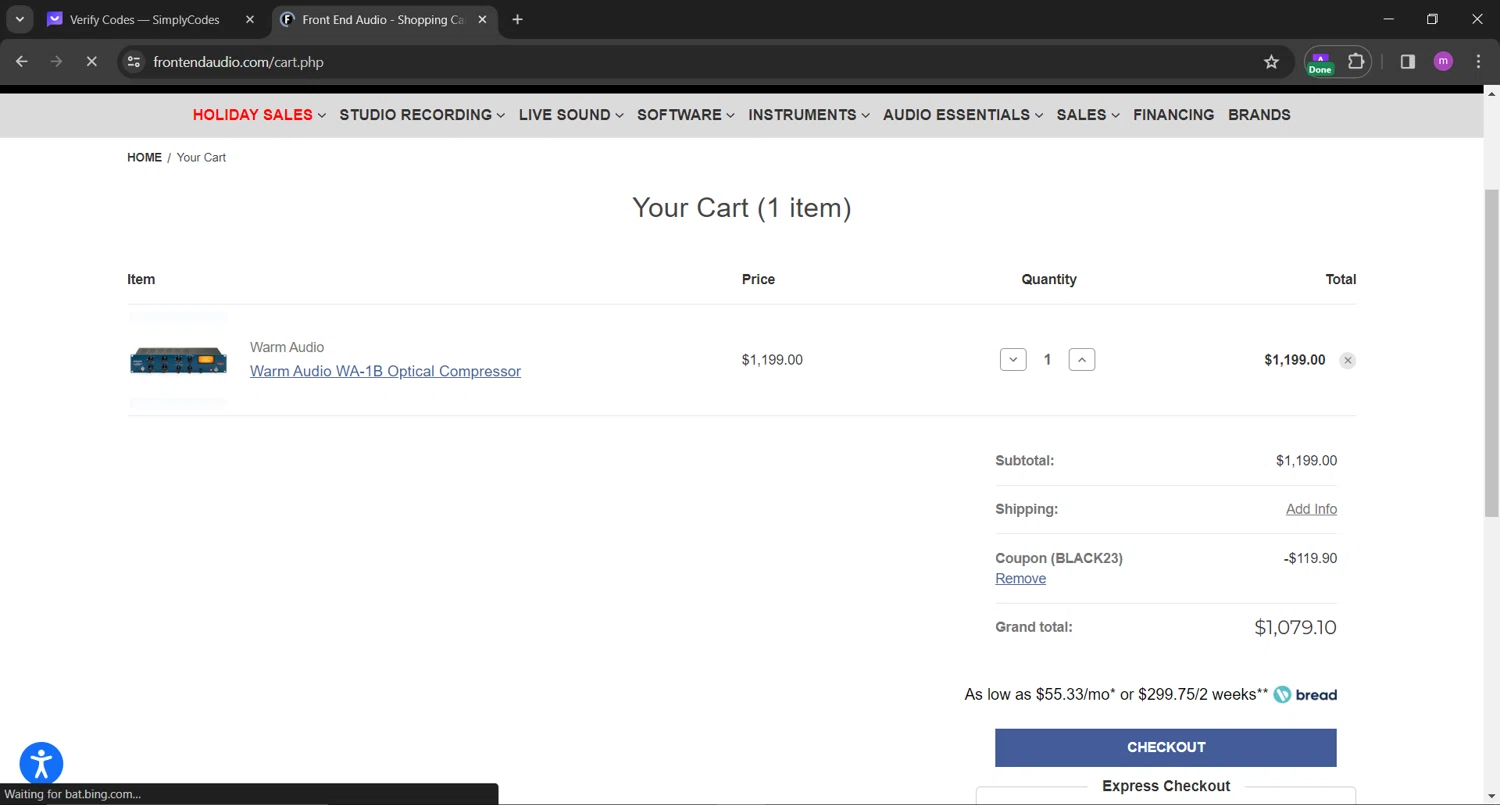Open the tab search dropdown arrow

point(19,19)
